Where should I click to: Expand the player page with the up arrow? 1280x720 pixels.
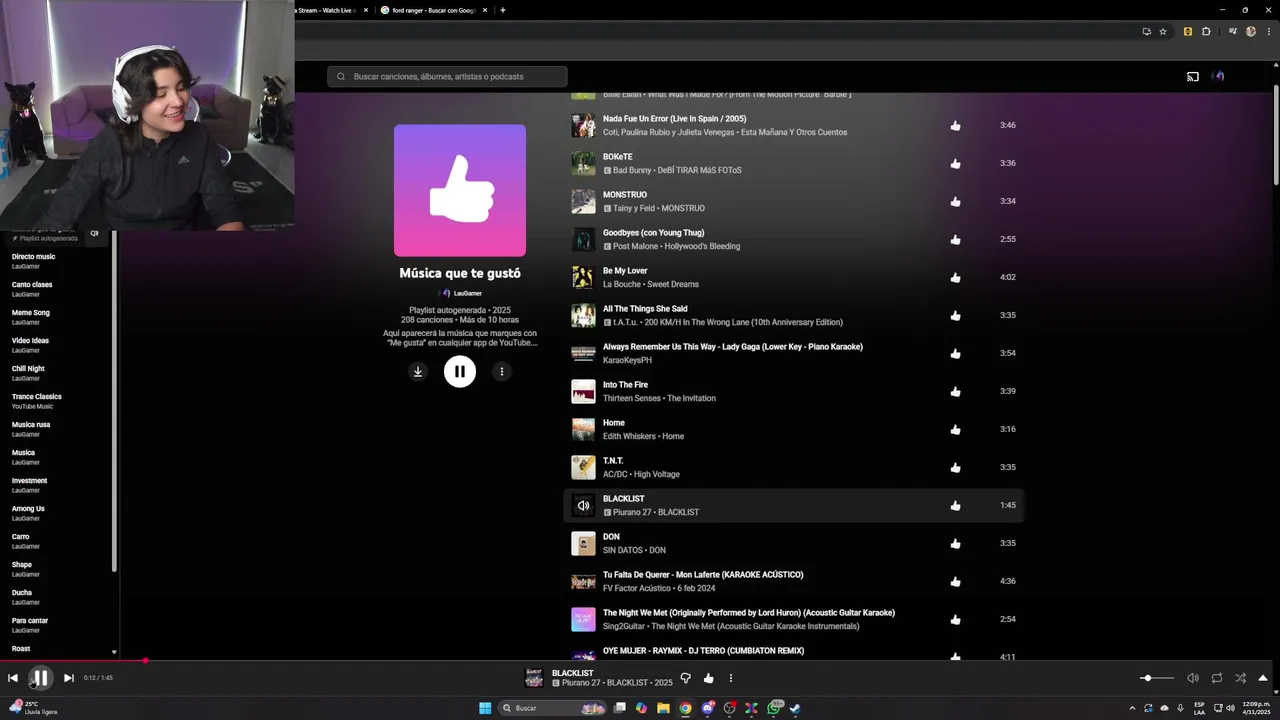coord(1263,678)
